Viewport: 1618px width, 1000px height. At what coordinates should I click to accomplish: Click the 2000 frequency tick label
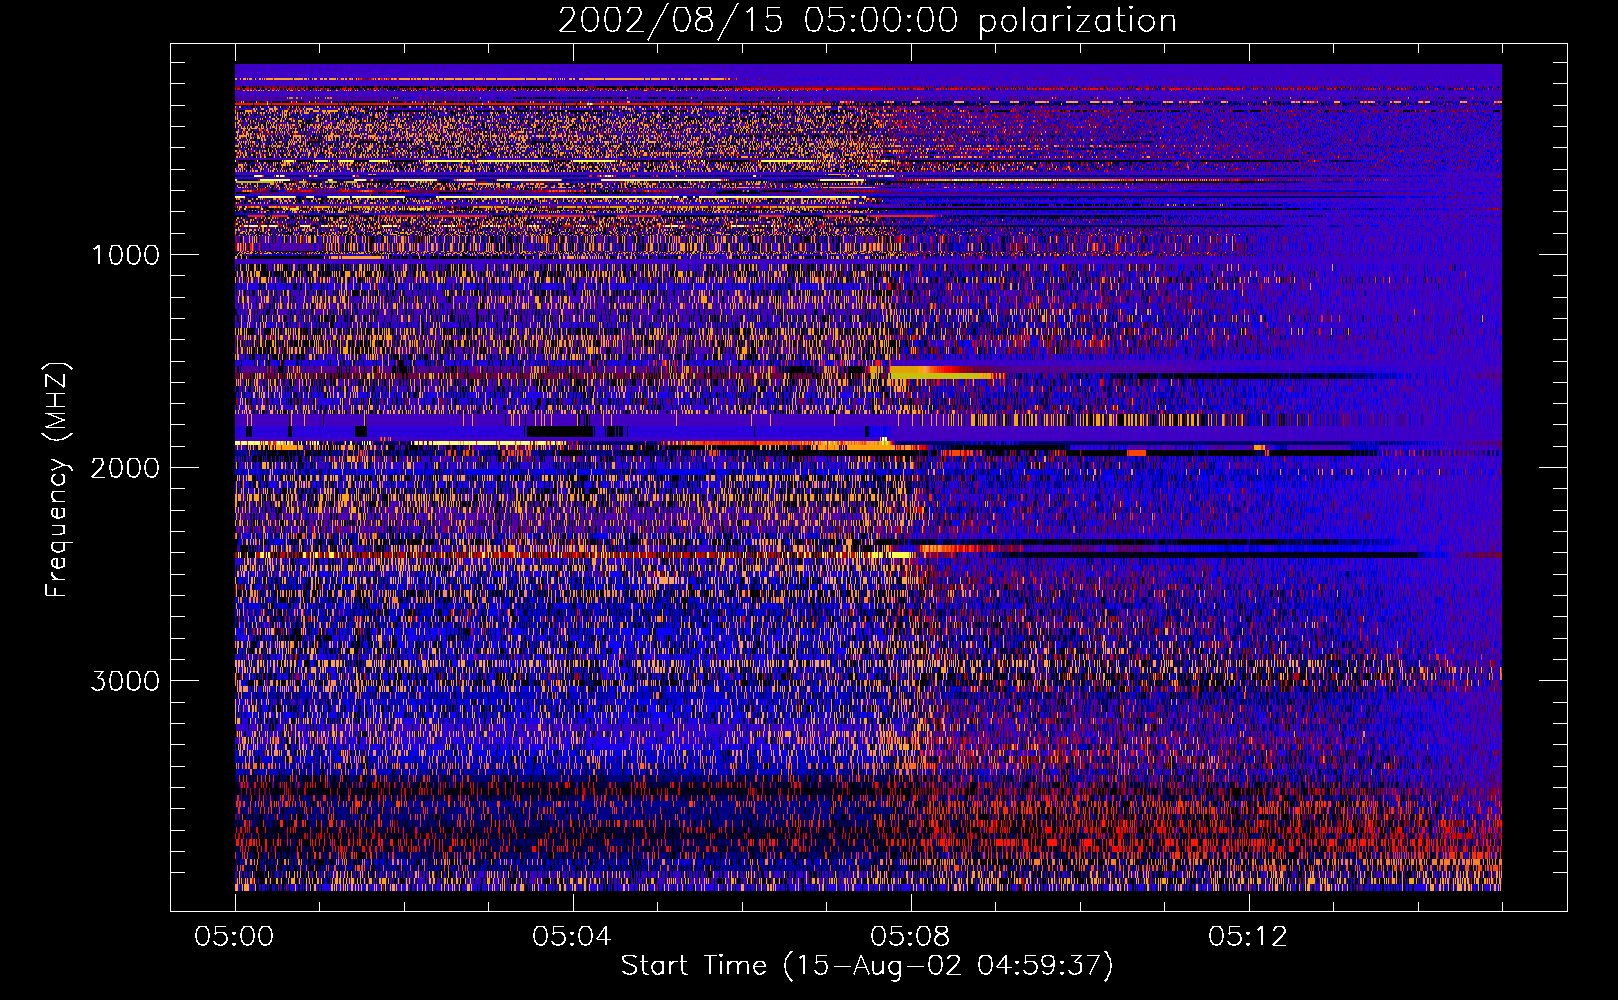click(125, 468)
